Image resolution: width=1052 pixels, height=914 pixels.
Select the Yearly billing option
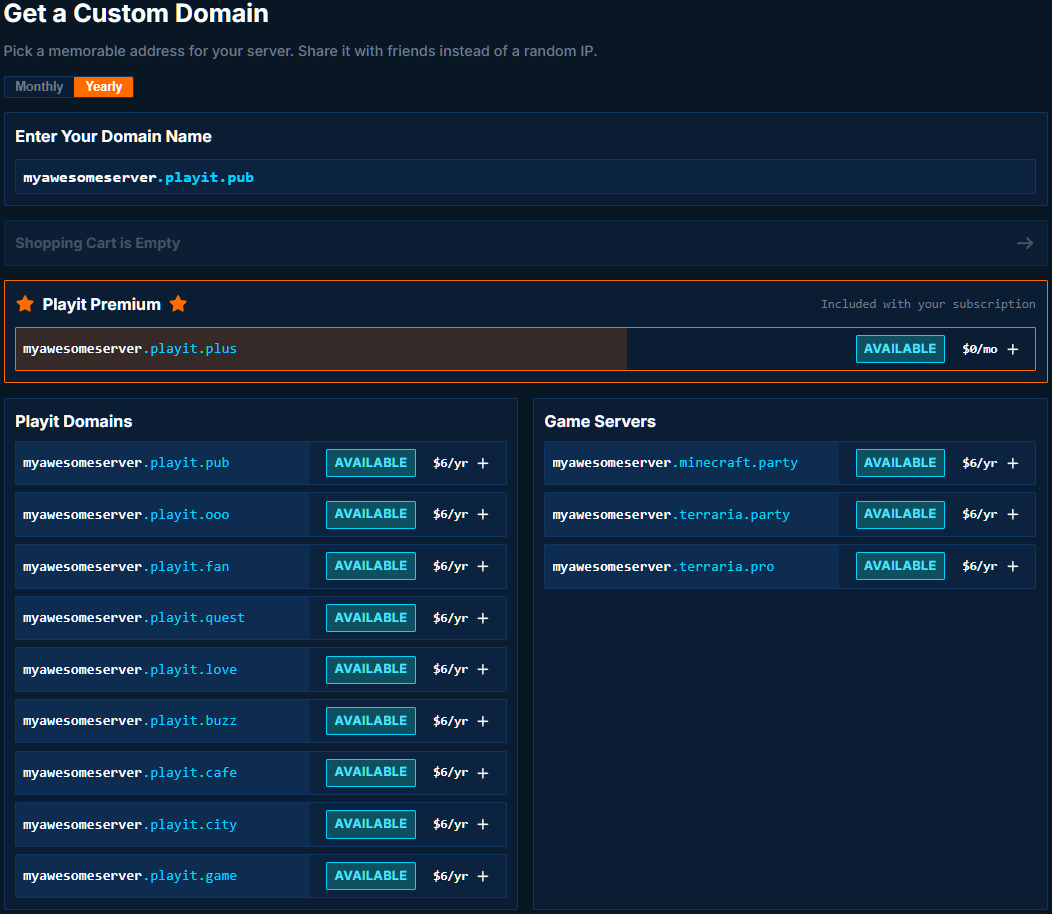(x=103, y=87)
